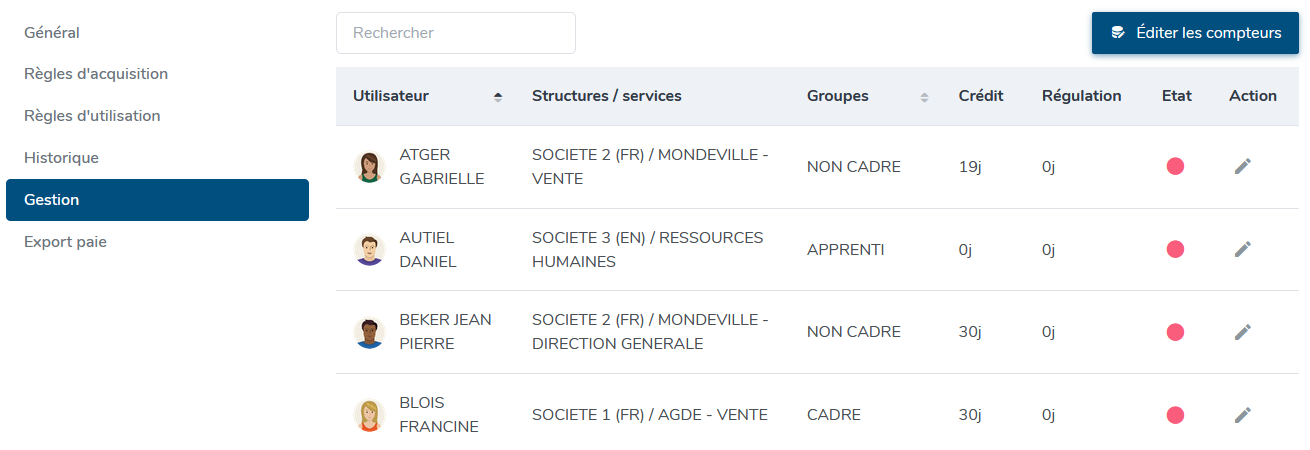The width and height of the screenshot is (1310, 450).
Task: Edit ATGER GABRIELLE's counter with pencil icon
Action: (1242, 167)
